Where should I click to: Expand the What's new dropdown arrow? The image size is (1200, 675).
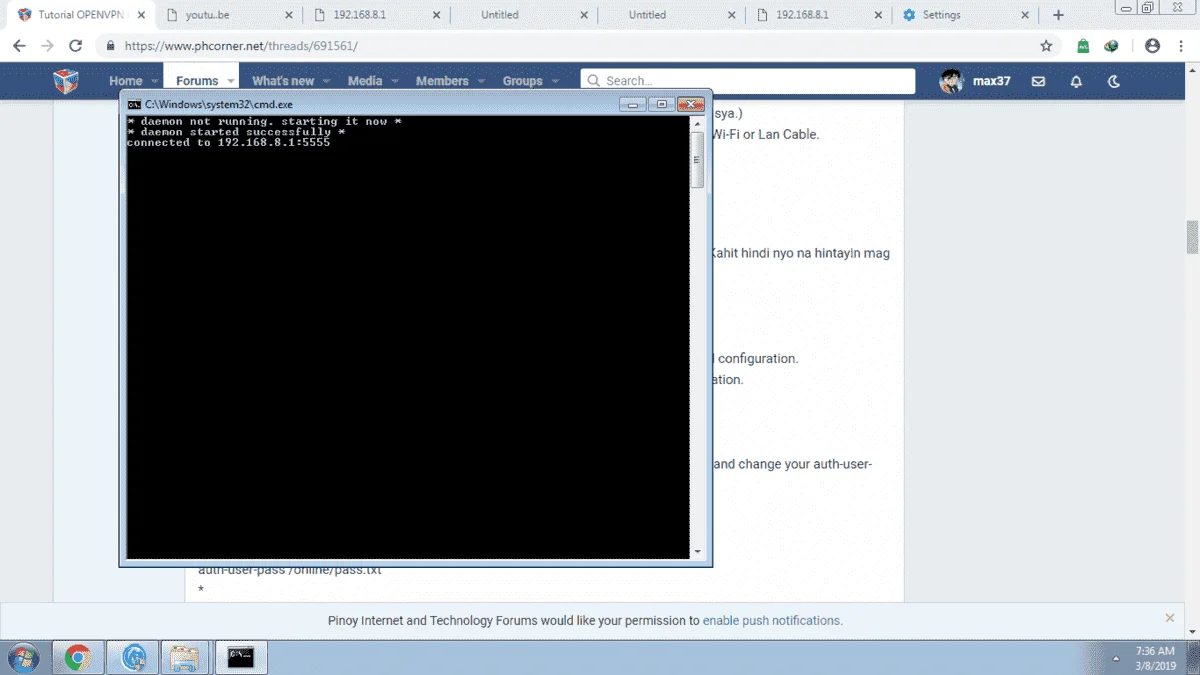click(x=327, y=81)
